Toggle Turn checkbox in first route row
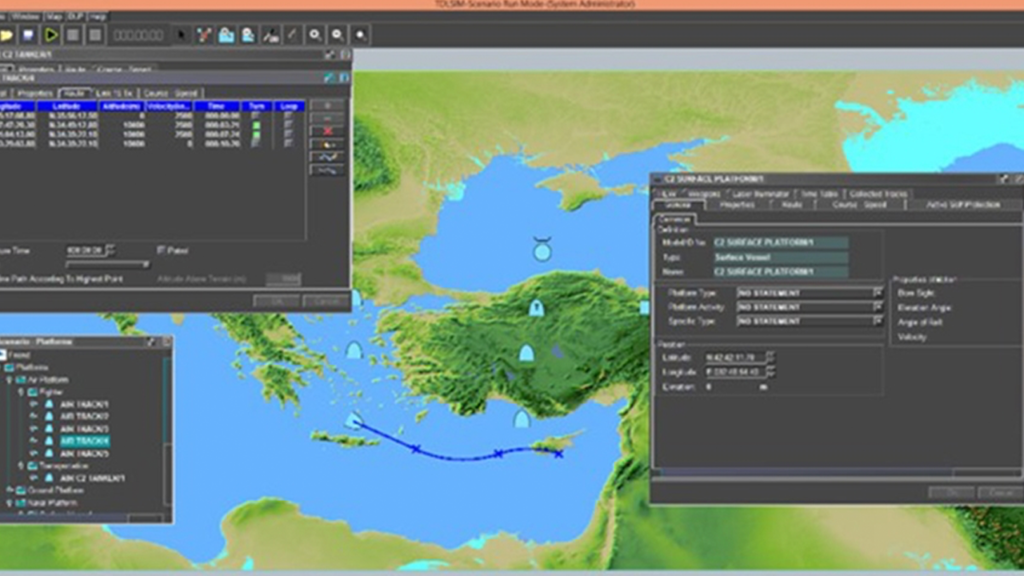 (x=256, y=116)
